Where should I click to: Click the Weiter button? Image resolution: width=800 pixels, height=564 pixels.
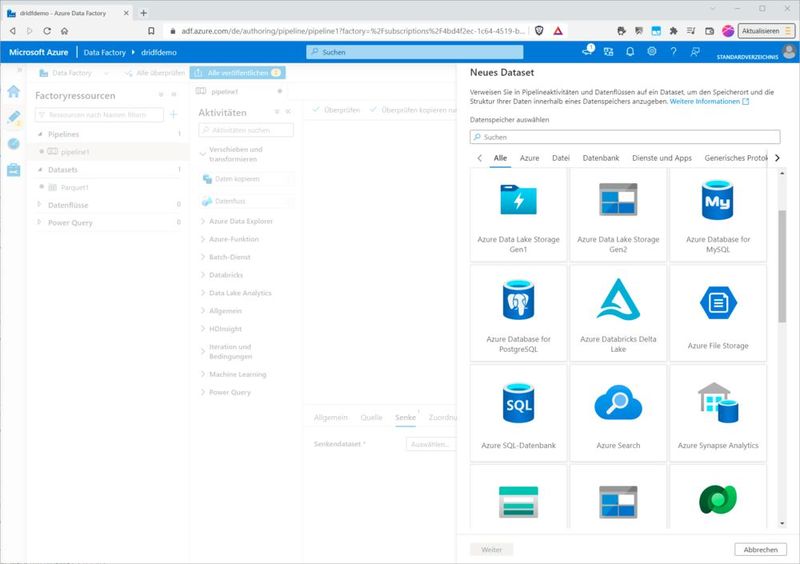point(491,550)
